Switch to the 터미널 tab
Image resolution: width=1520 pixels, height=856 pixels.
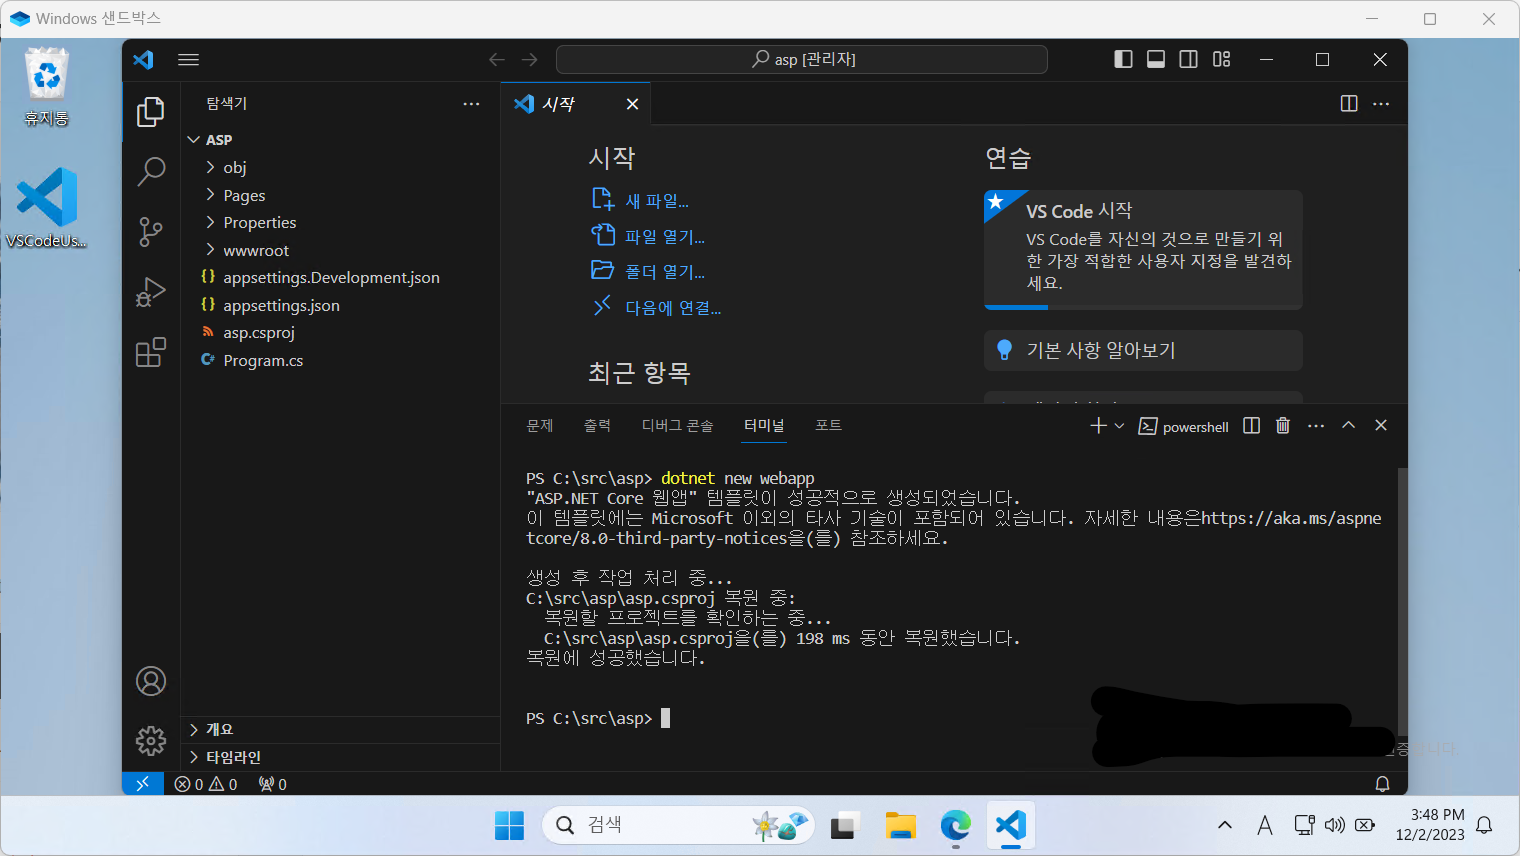tap(764, 426)
